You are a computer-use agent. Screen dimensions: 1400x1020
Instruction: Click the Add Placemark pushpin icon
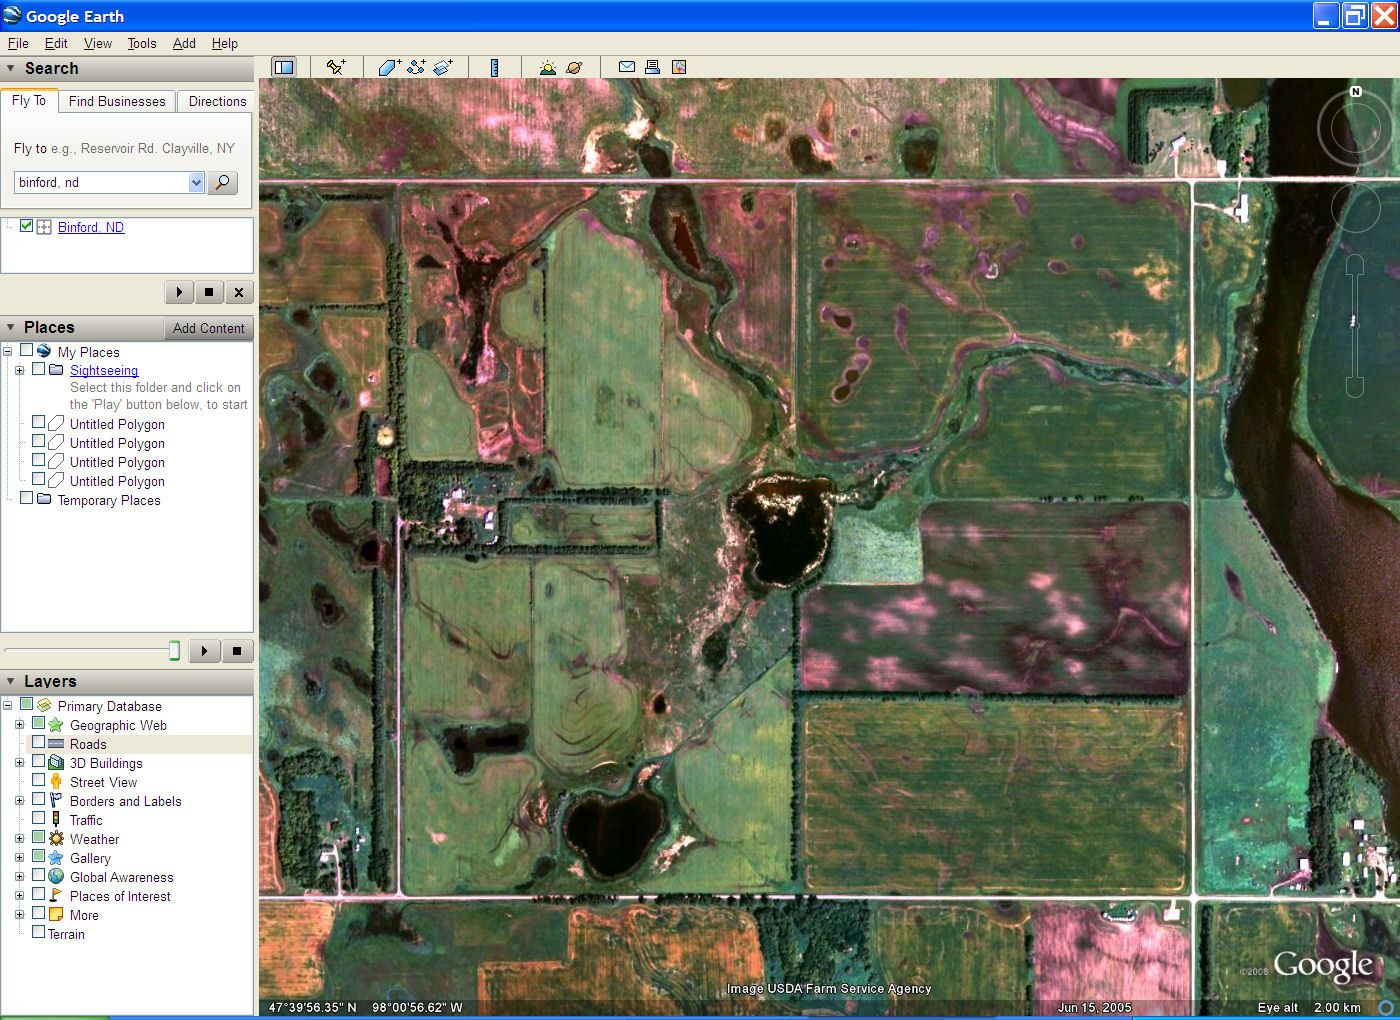coord(336,67)
